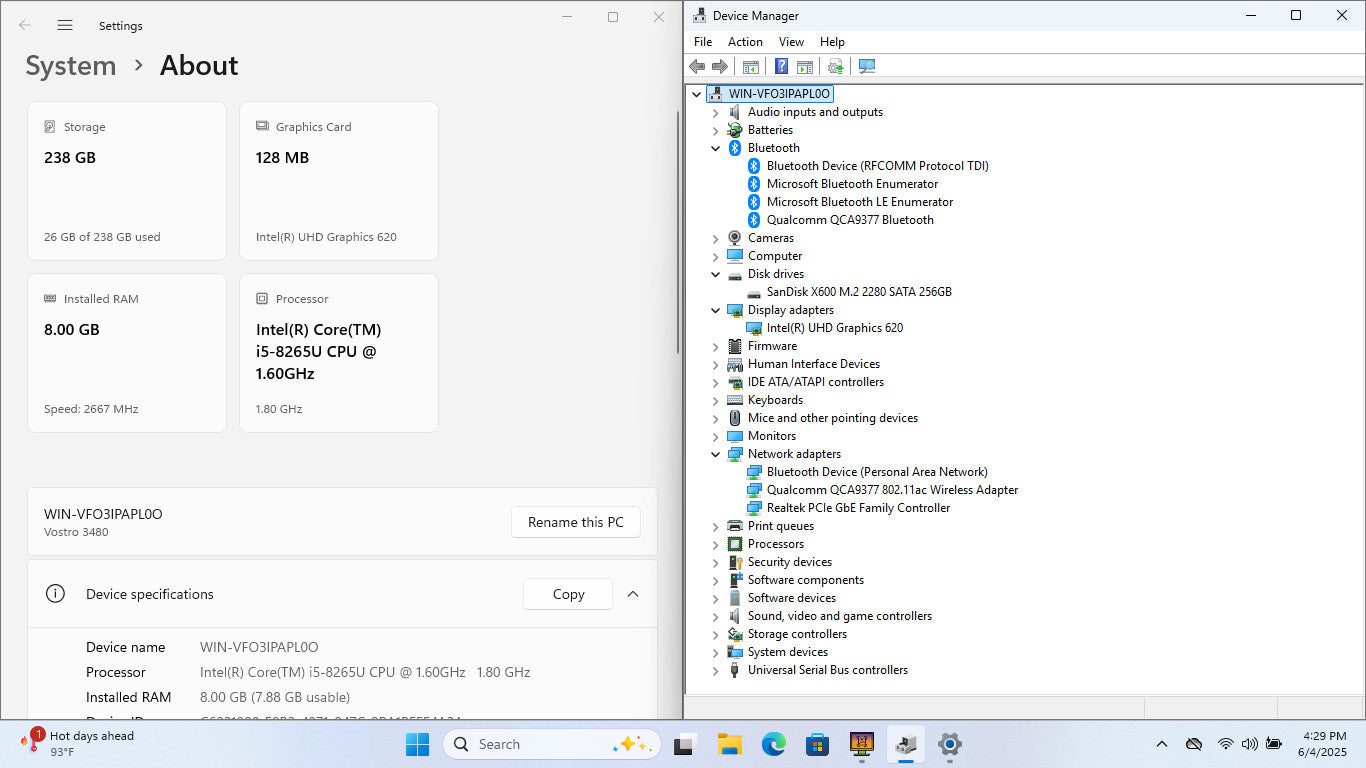The width and height of the screenshot is (1366, 768).
Task: Click the Security devices category icon
Action: [735, 562]
